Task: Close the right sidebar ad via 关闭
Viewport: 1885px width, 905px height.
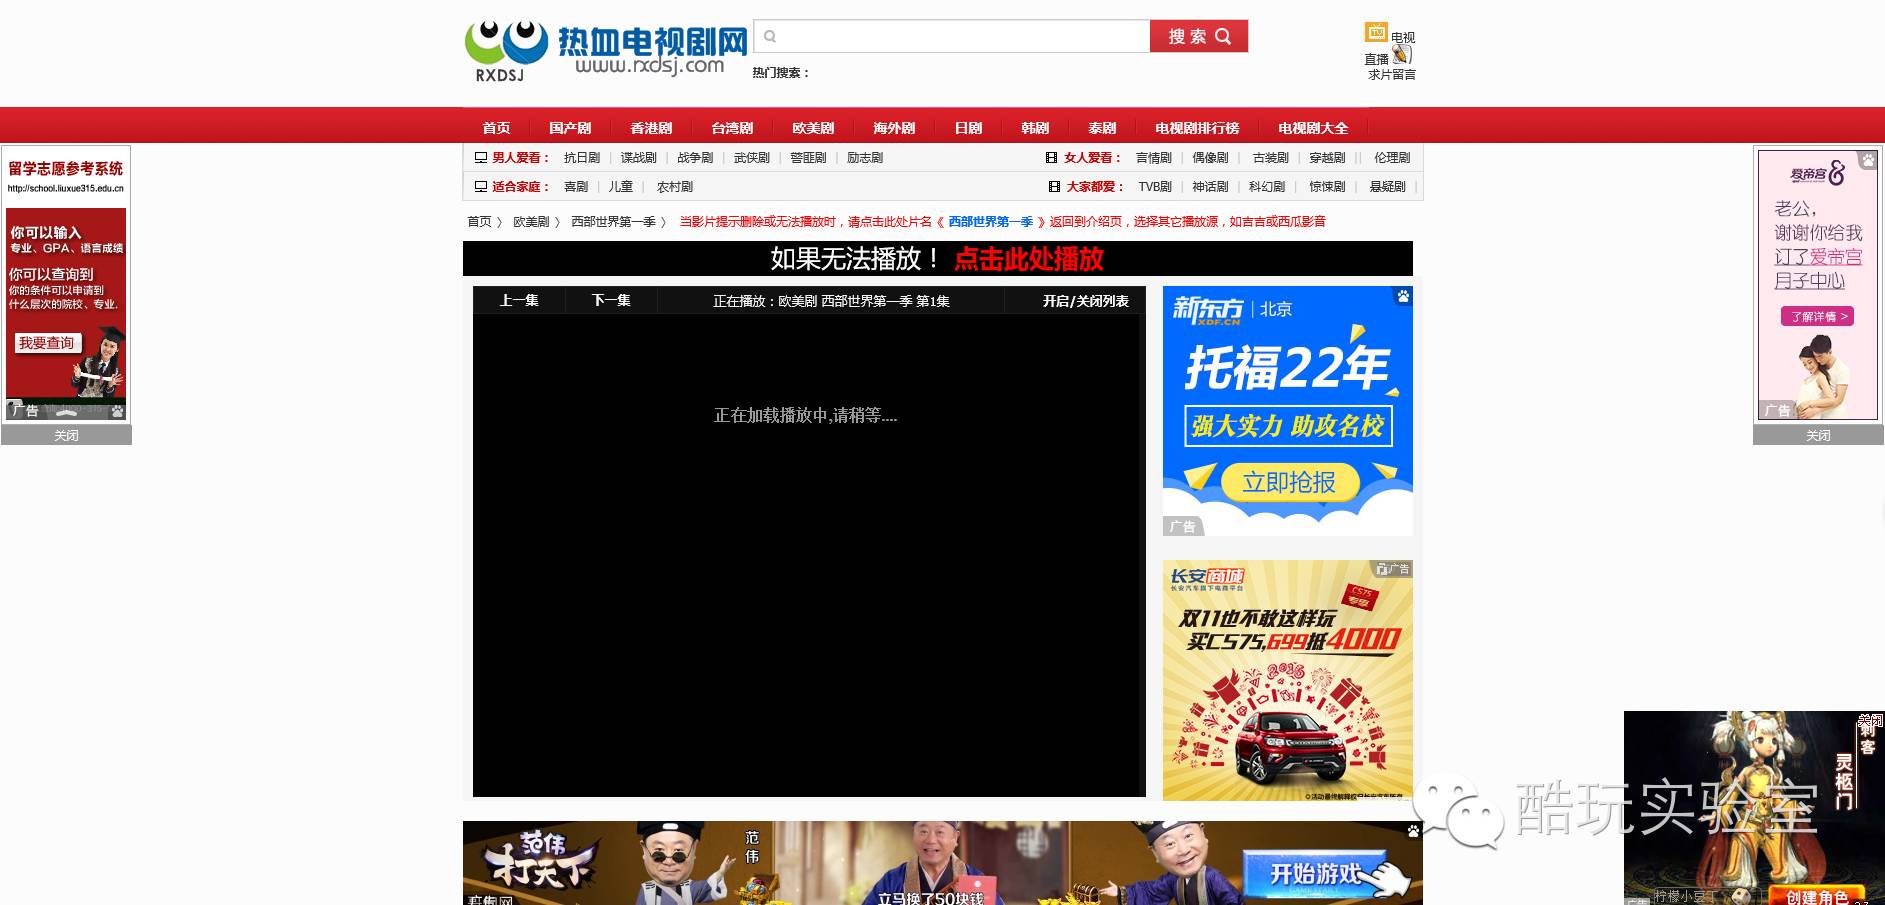Action: click(1817, 435)
